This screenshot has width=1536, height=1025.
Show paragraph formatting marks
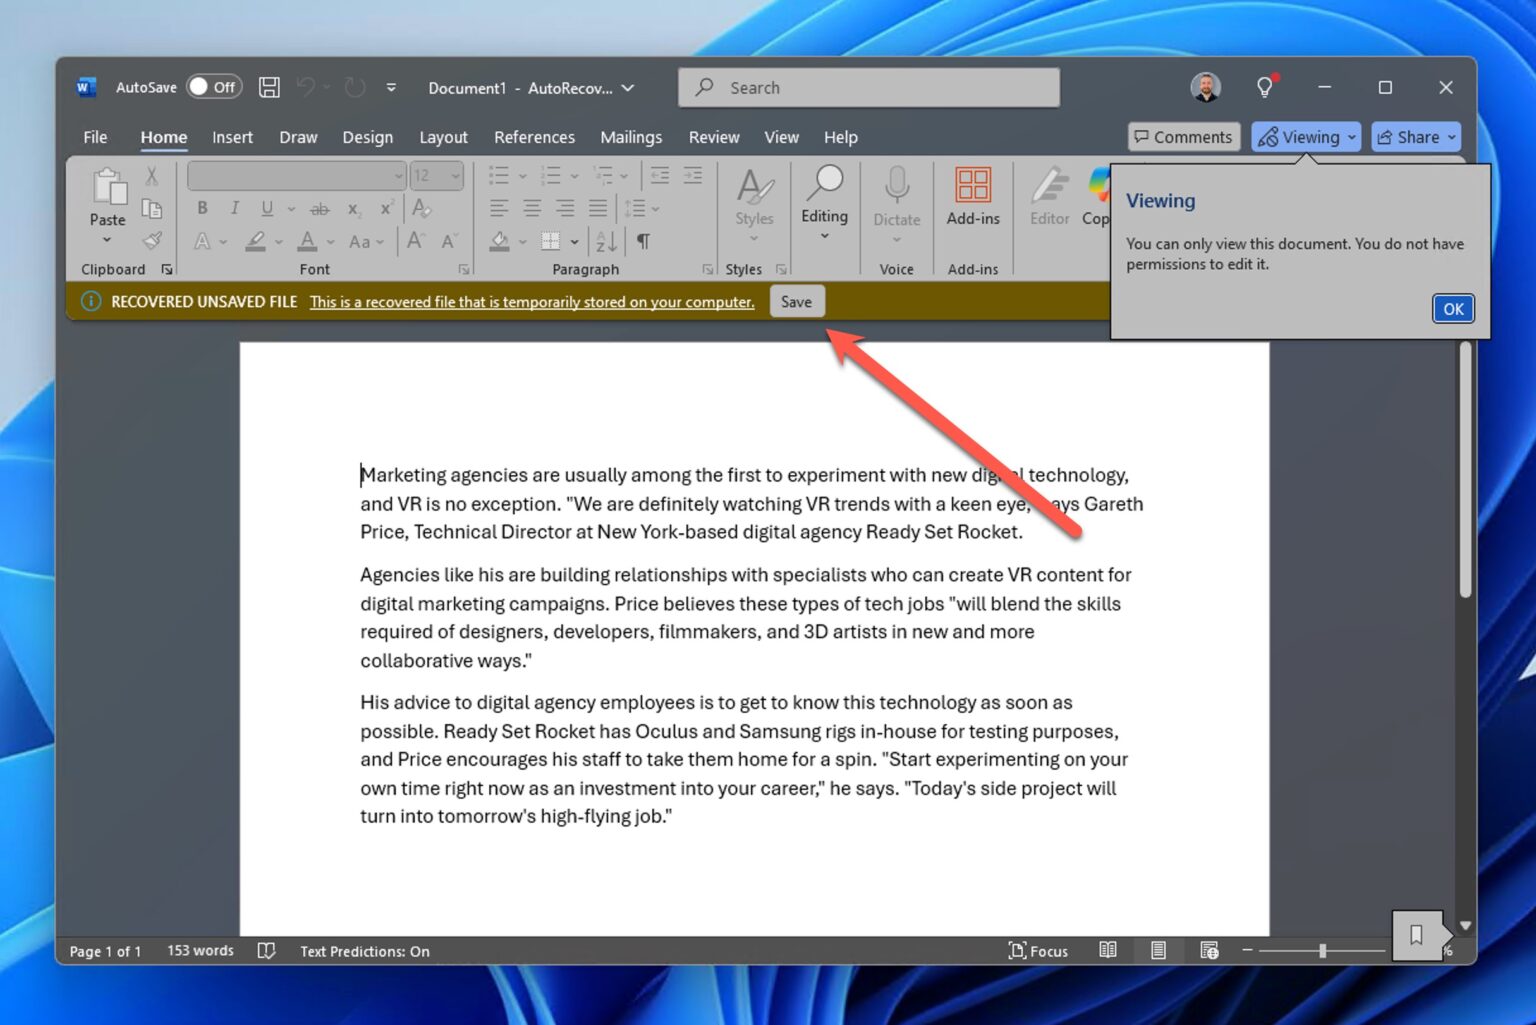(x=643, y=241)
